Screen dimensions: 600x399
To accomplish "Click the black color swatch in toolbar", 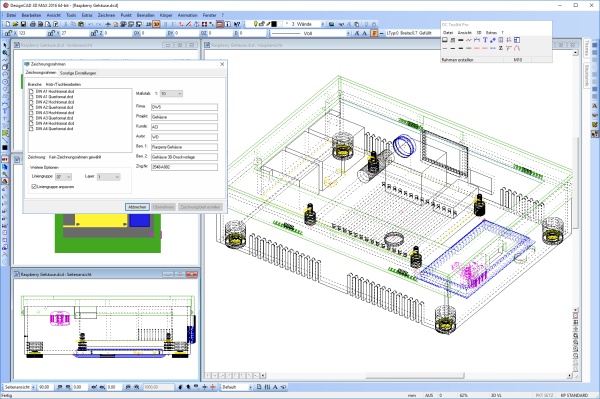I will [274, 24].
